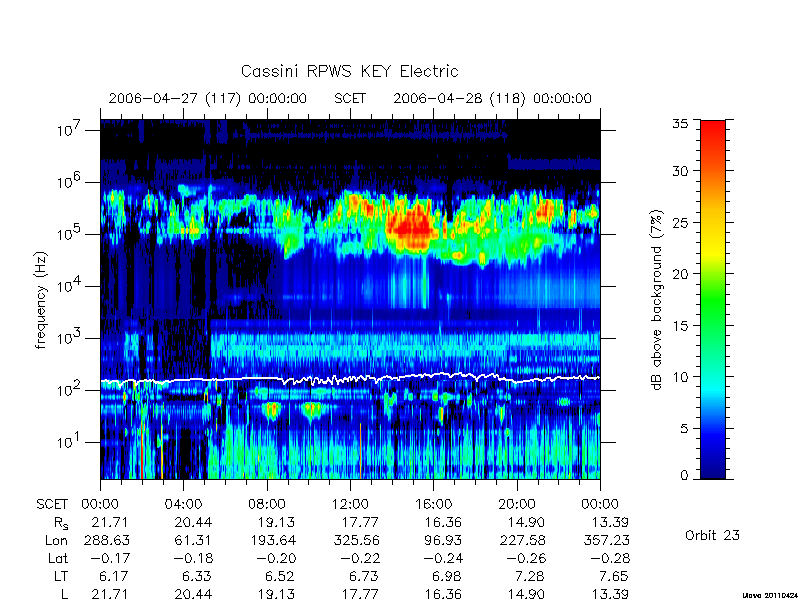
Task: Click the time axis tick '16:00'
Action: (x=433, y=505)
